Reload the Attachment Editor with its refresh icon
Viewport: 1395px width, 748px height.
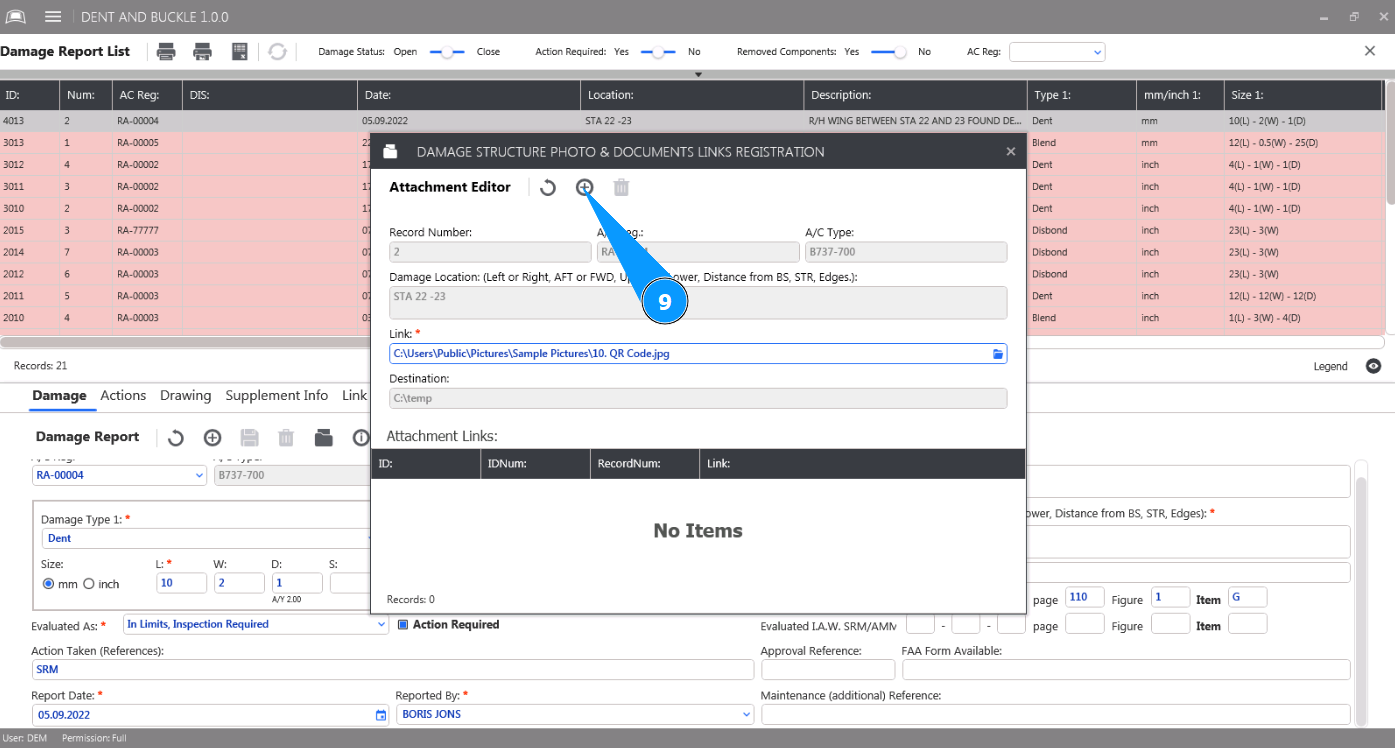(x=548, y=187)
